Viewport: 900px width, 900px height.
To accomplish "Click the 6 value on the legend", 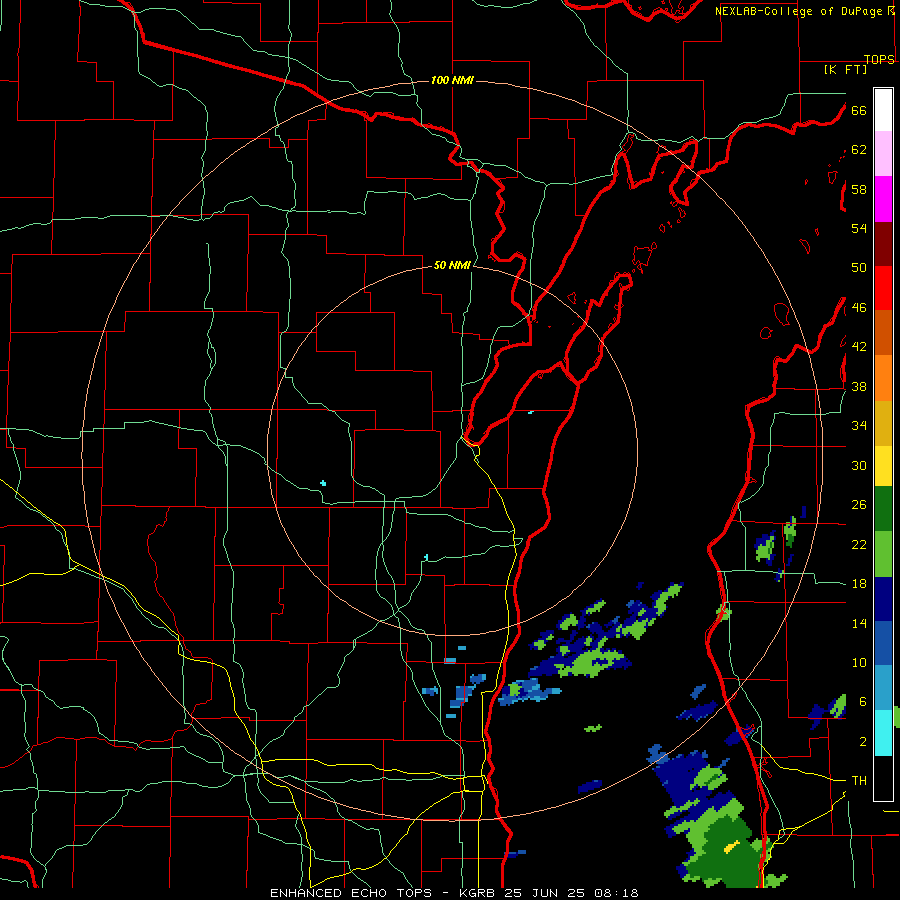I will (863, 702).
